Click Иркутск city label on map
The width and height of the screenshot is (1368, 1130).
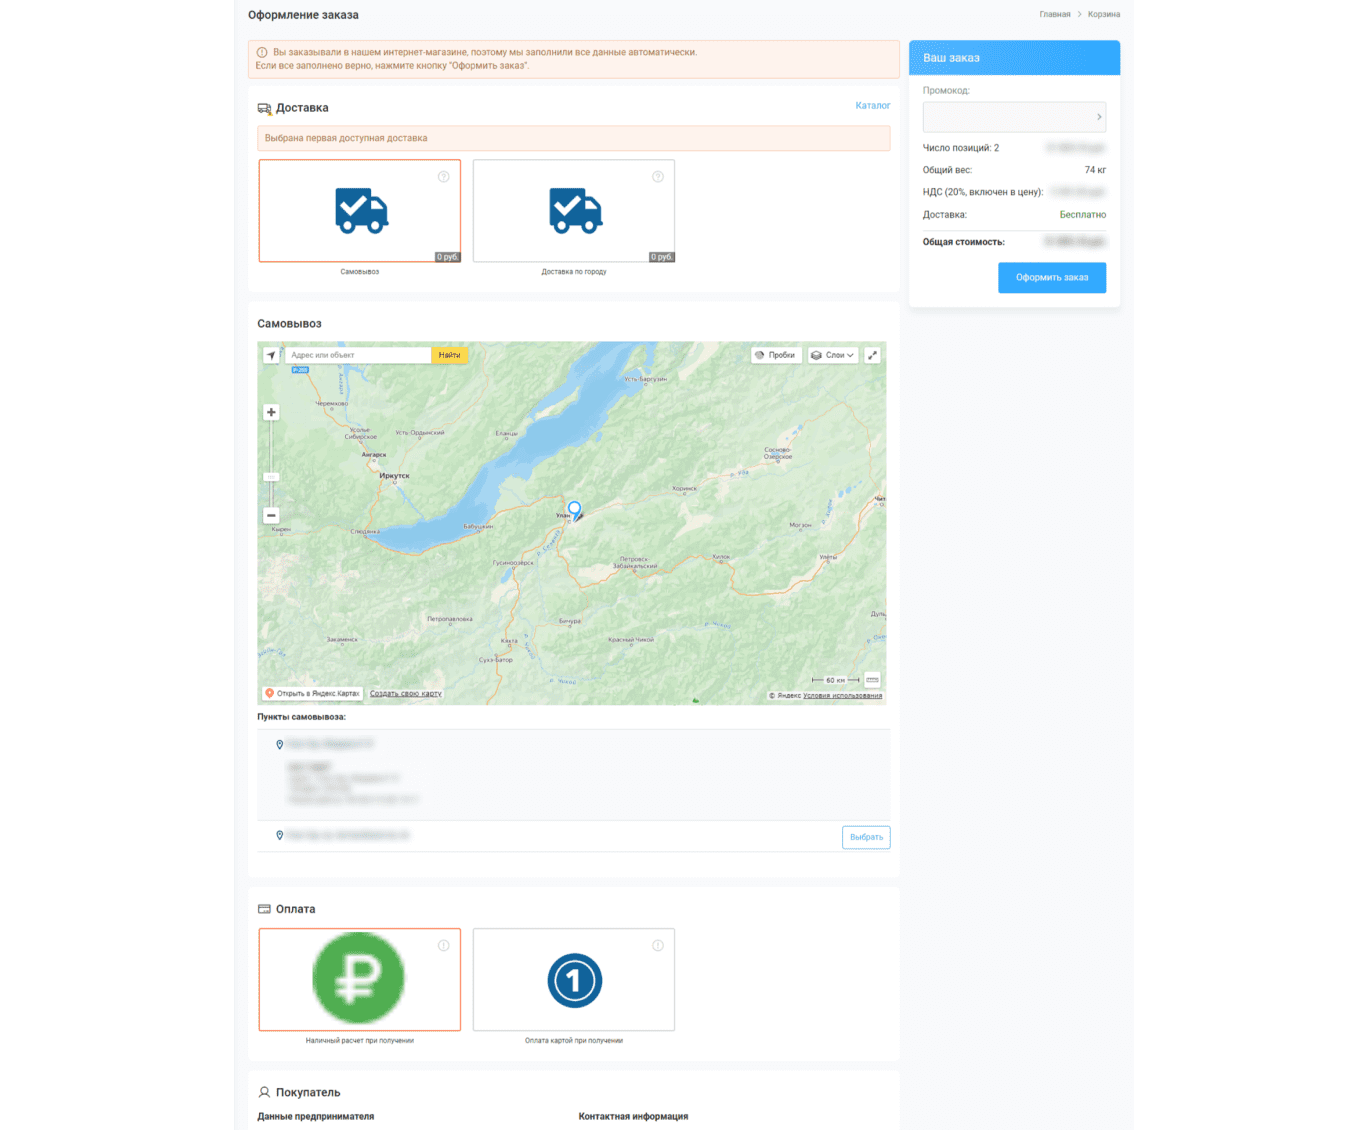point(394,476)
